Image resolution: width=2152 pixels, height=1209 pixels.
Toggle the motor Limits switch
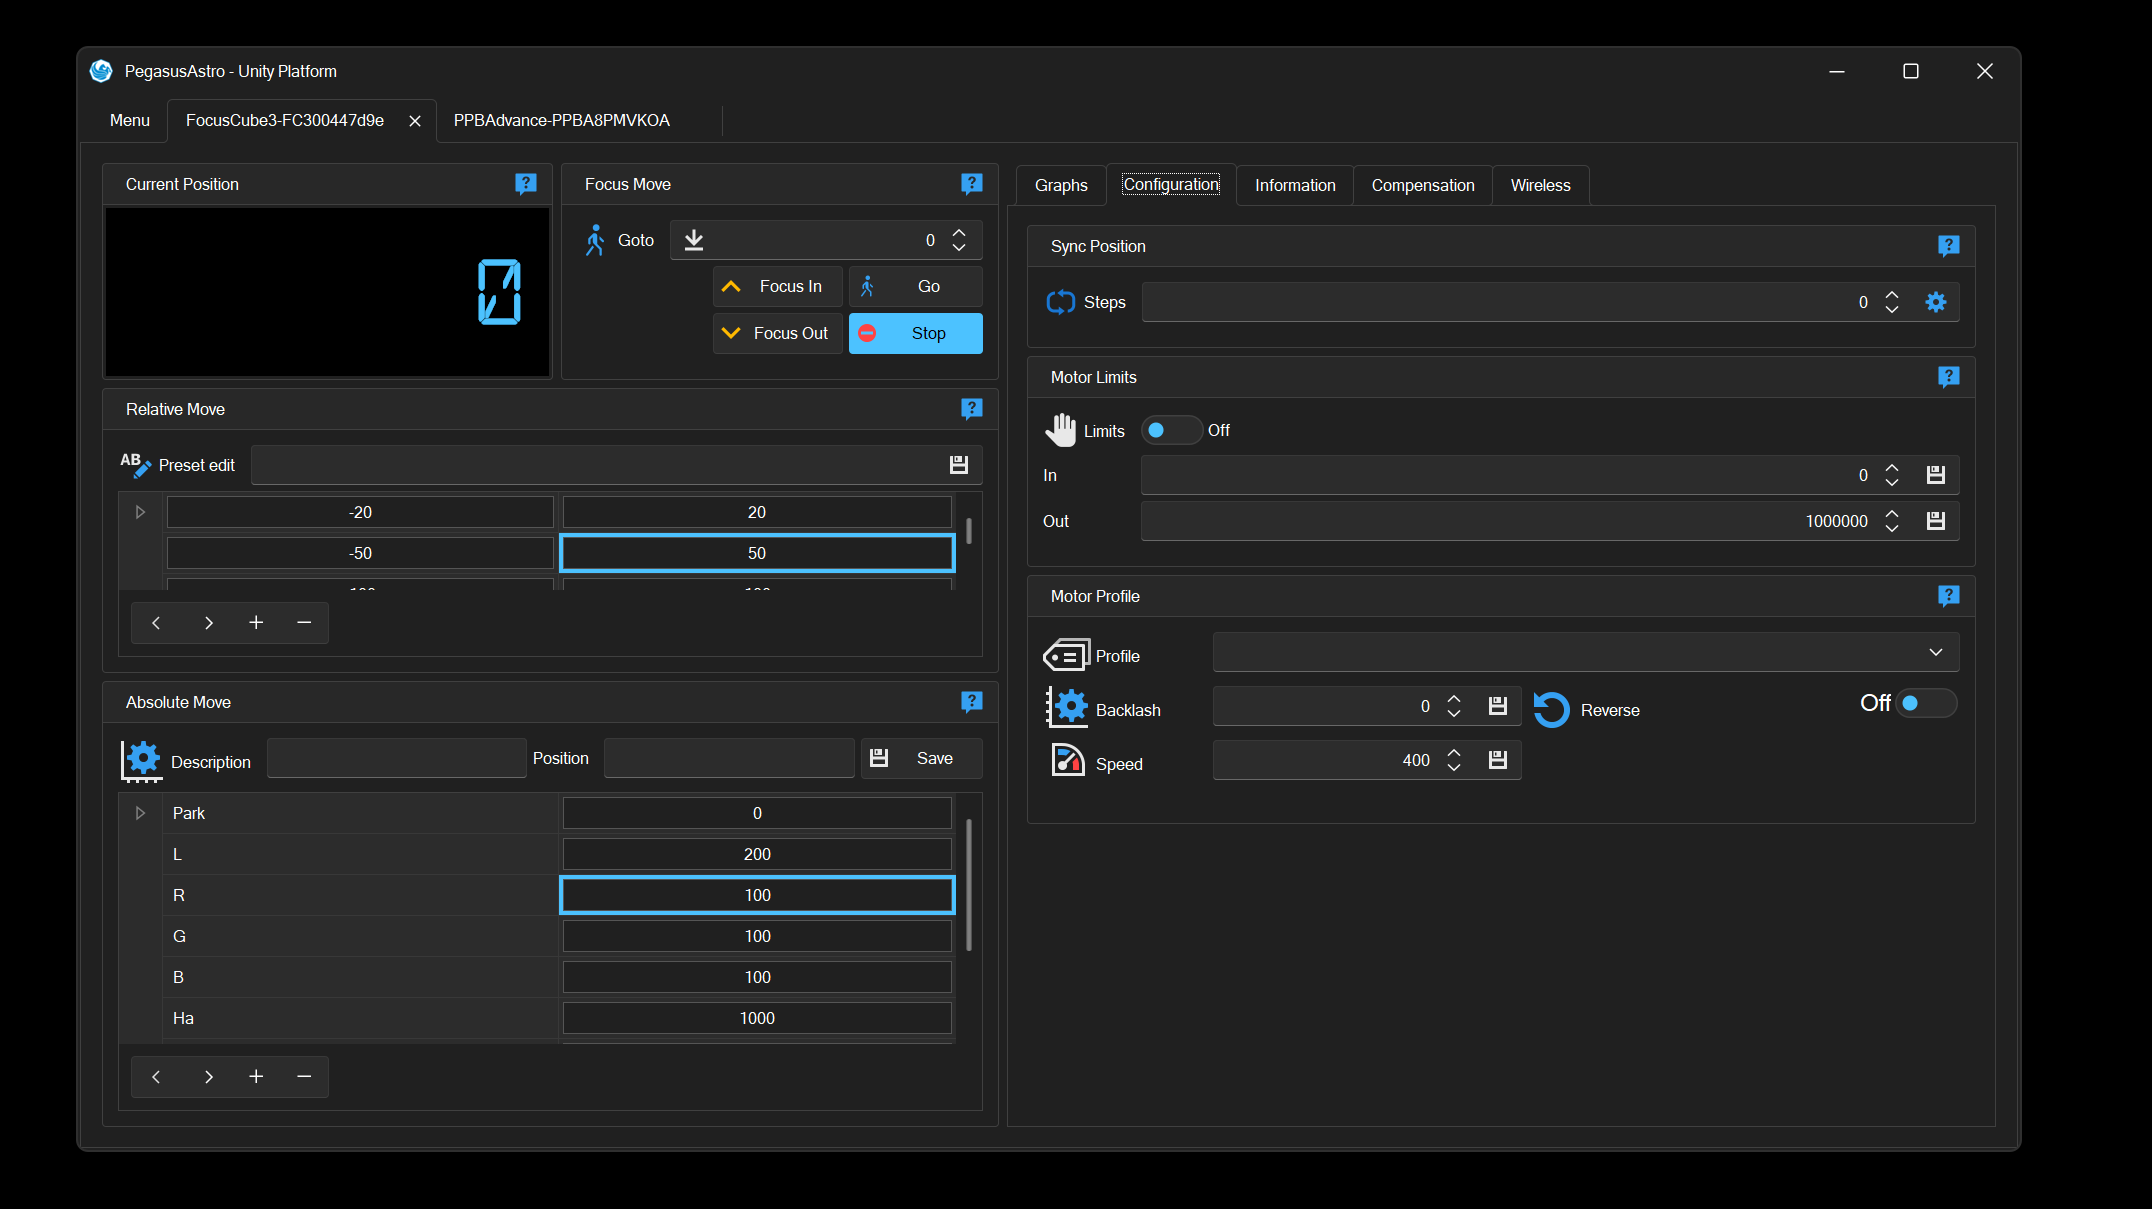tap(1171, 430)
